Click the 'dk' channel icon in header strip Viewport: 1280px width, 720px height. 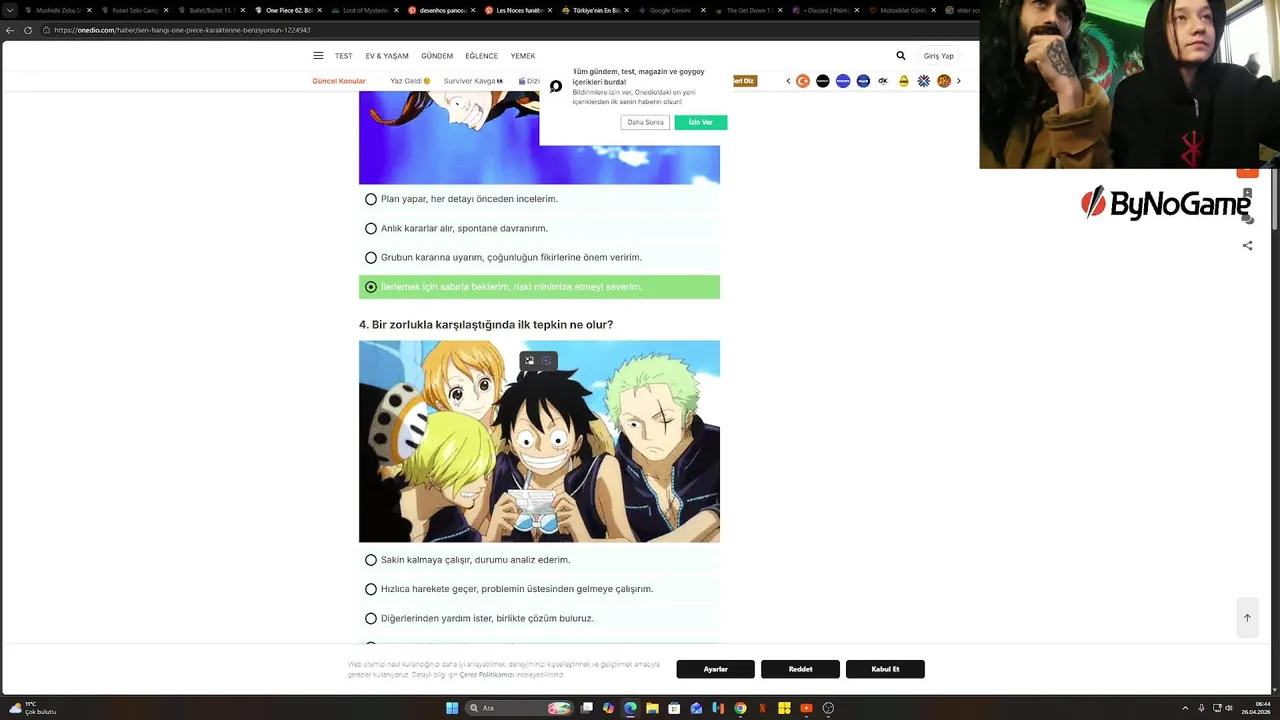[883, 81]
